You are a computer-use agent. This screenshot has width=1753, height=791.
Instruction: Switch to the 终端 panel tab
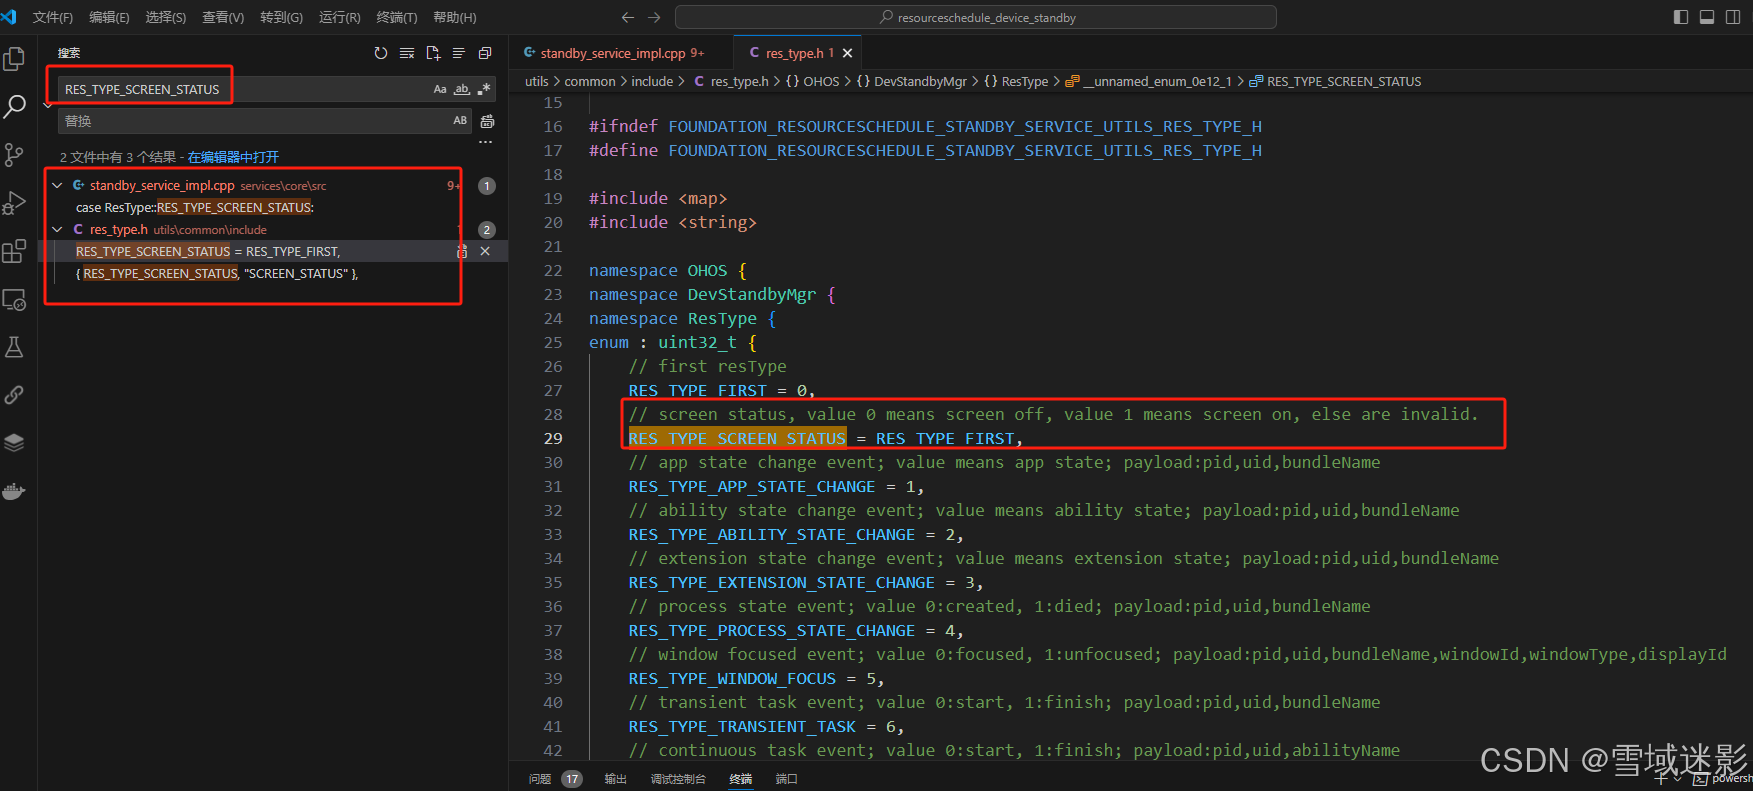pos(740,778)
